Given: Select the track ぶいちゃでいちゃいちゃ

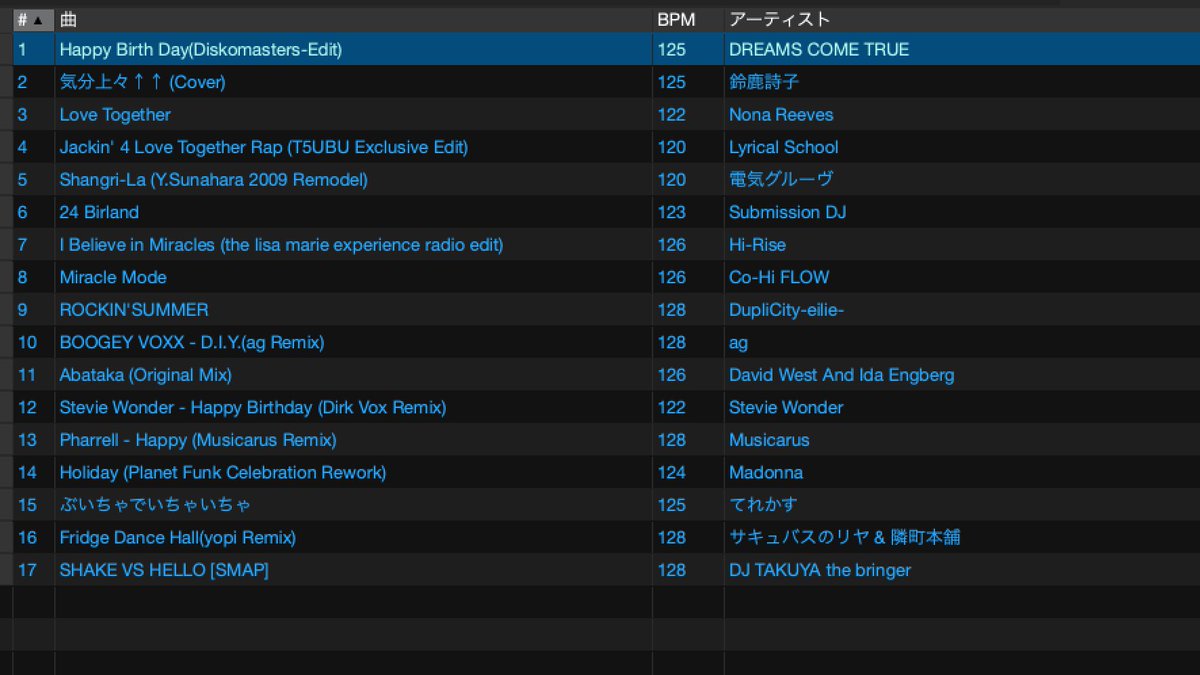Looking at the screenshot, I should (155, 505).
